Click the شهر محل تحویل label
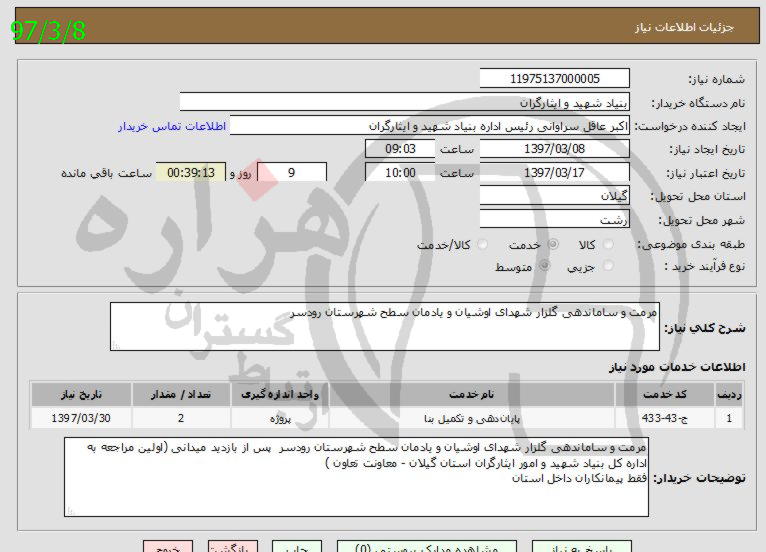Image resolution: width=766 pixels, height=552 pixels. click(x=702, y=220)
